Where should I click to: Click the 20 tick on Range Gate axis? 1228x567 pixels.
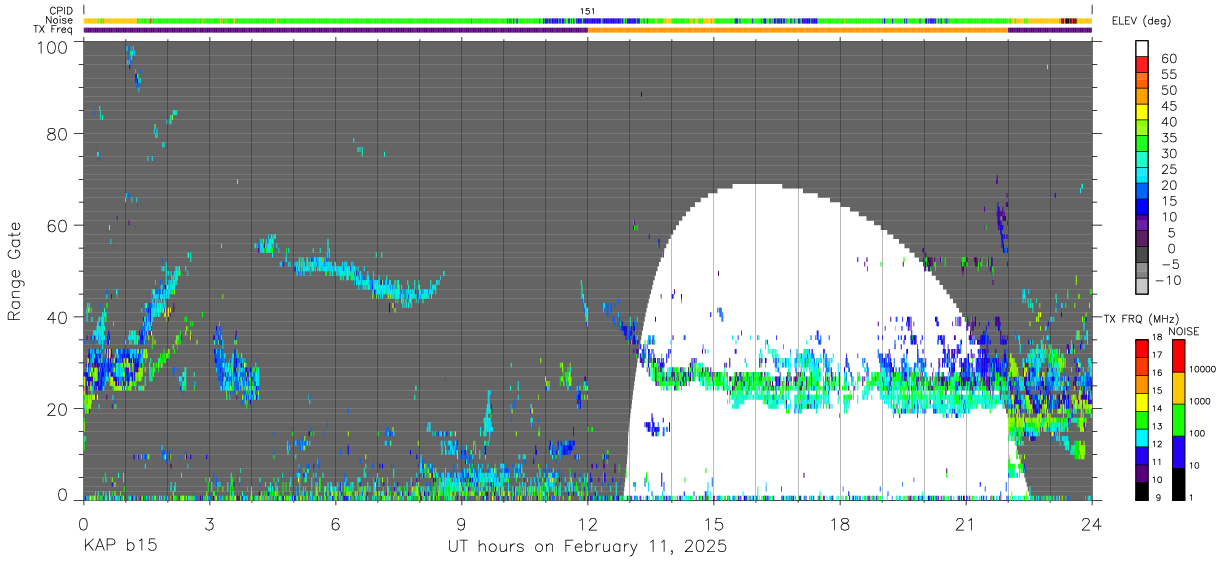point(59,409)
